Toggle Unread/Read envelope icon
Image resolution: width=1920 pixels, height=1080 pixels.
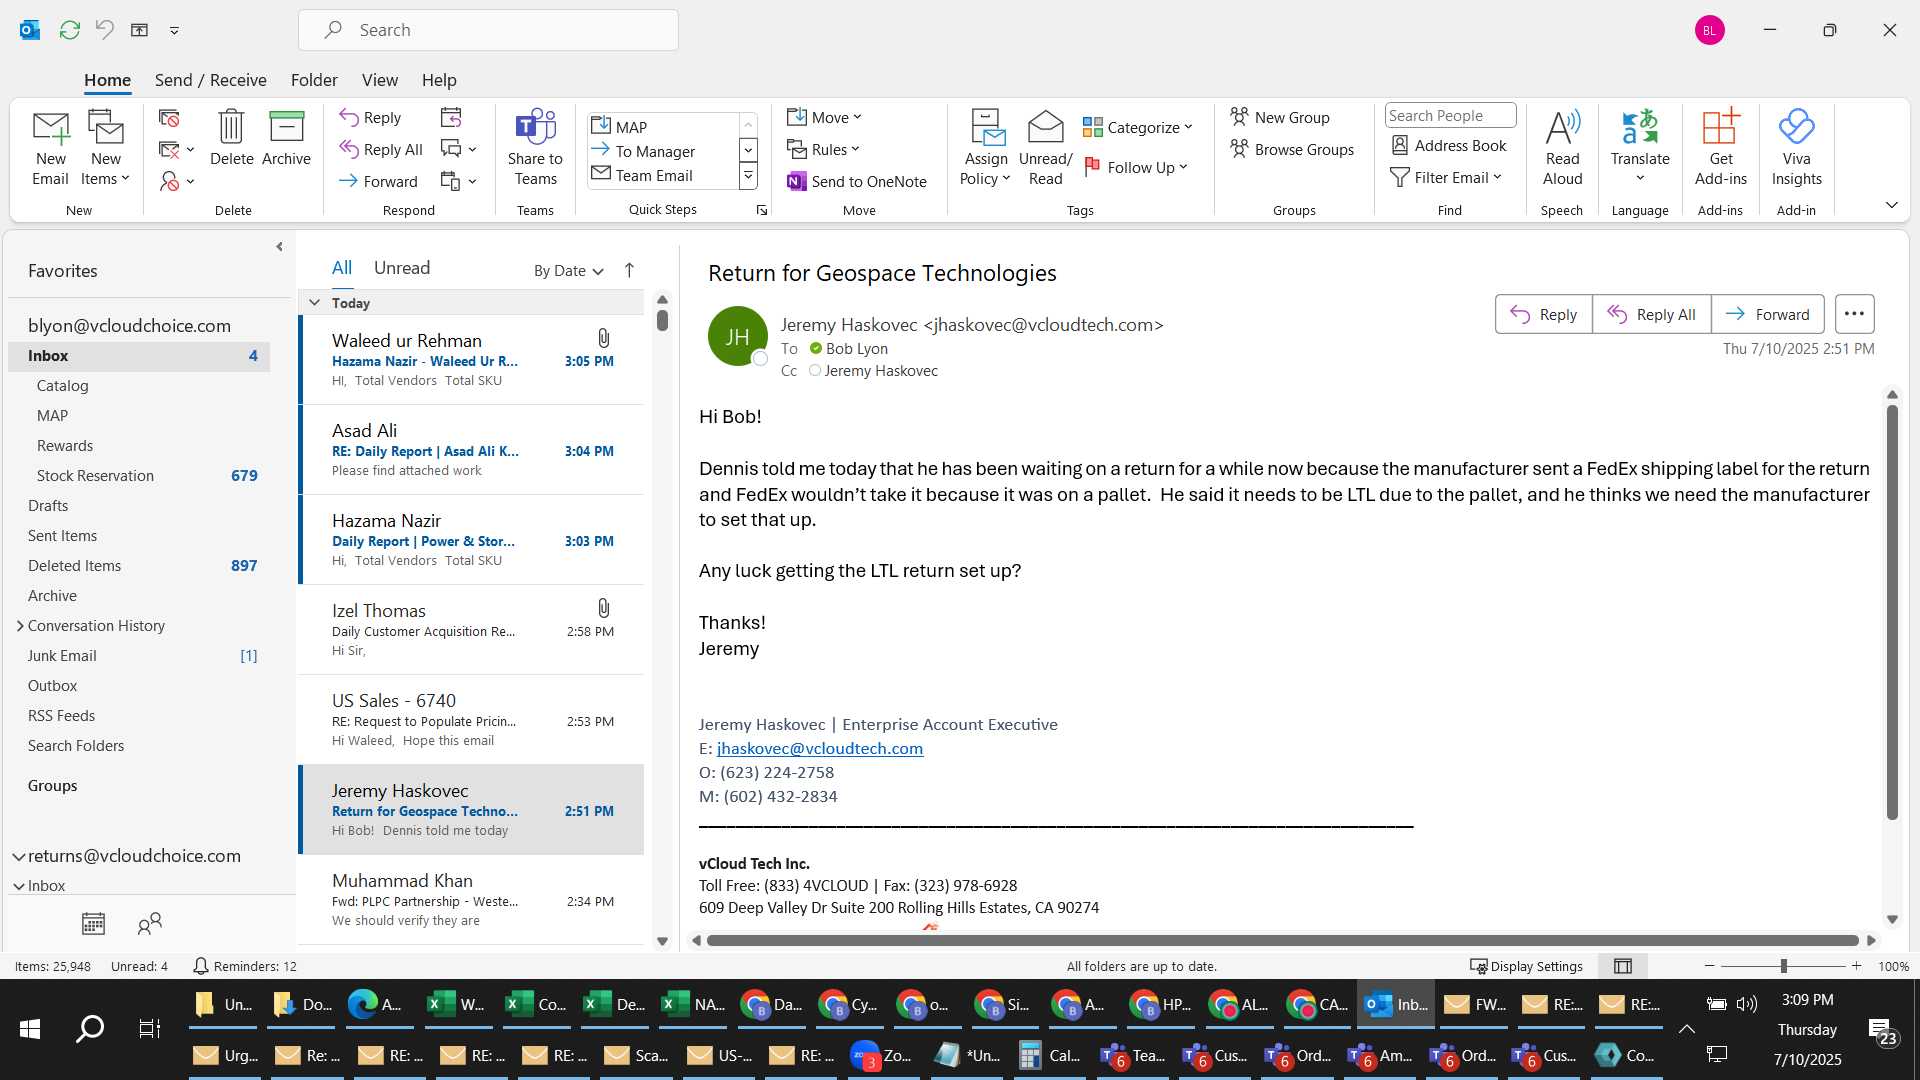[1045, 148]
